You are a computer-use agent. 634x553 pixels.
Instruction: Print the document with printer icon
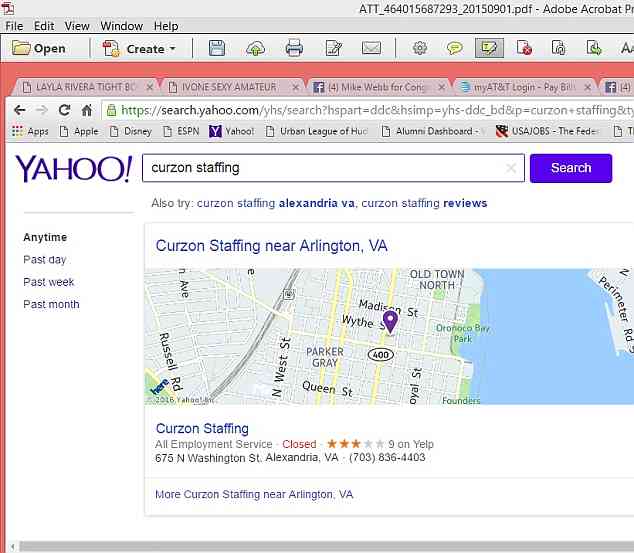[294, 48]
